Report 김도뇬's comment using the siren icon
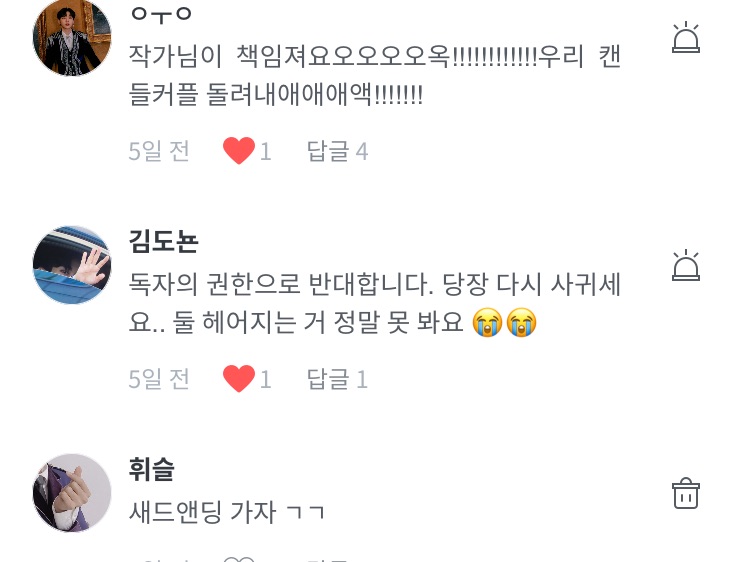 tap(685, 265)
